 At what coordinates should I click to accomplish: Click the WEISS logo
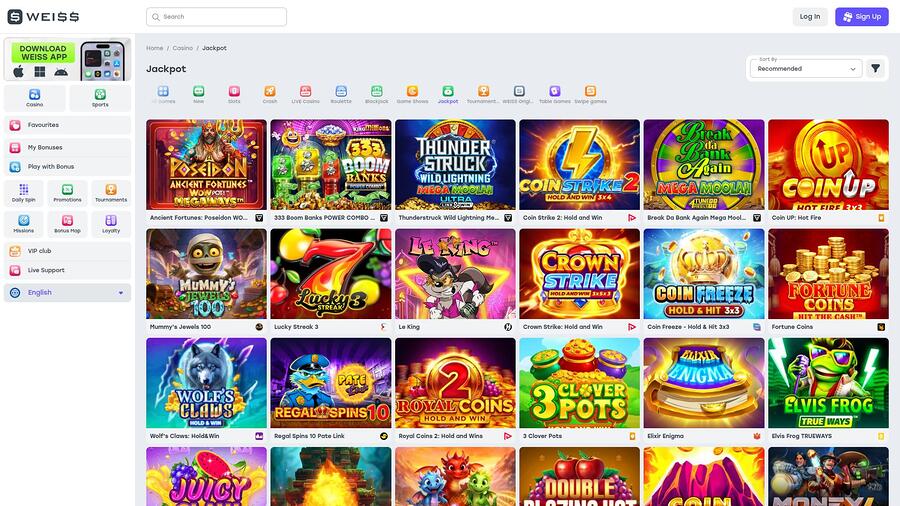(x=44, y=17)
